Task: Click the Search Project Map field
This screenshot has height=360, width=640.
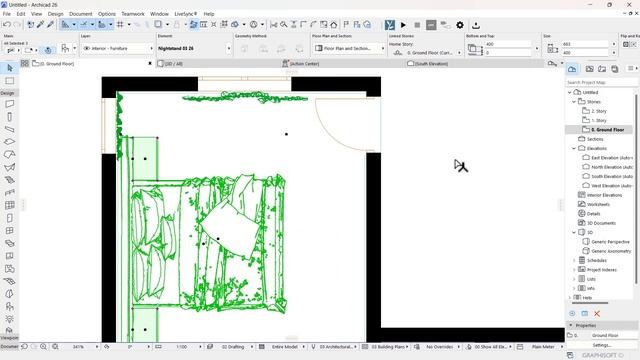Action: tap(602, 82)
